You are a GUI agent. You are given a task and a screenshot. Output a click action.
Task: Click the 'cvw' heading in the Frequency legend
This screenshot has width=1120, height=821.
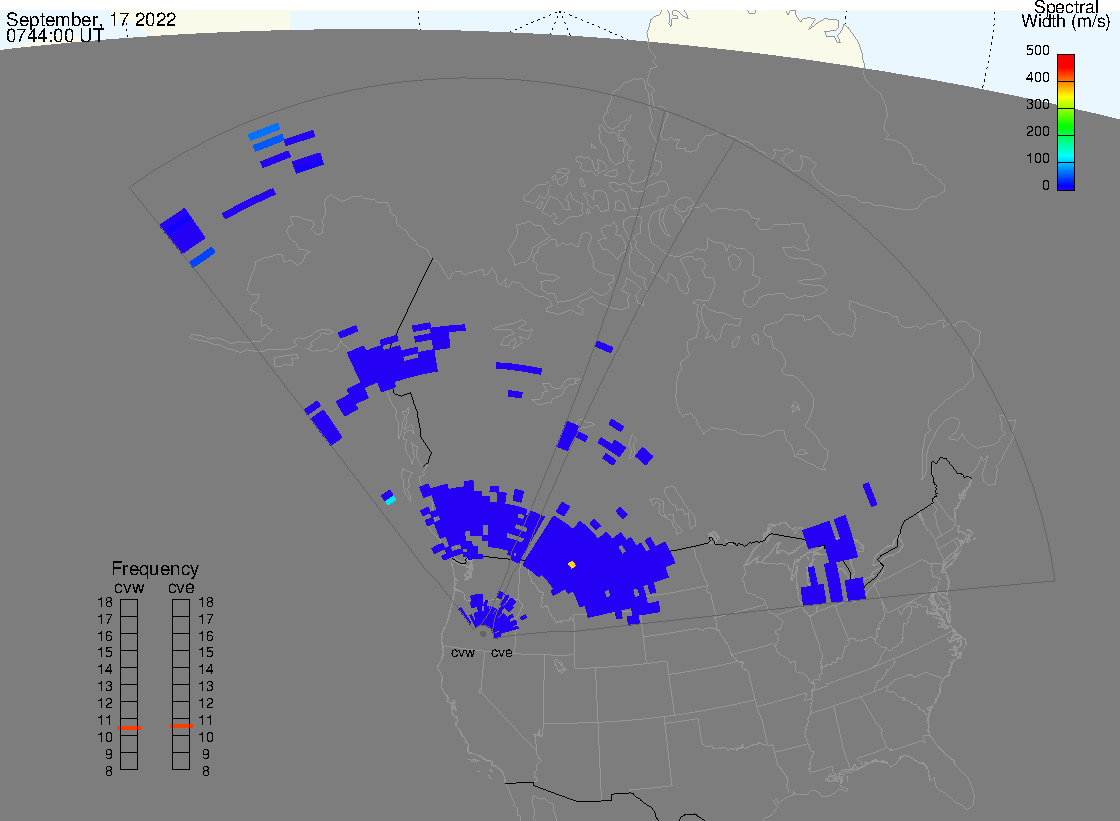coord(129,587)
